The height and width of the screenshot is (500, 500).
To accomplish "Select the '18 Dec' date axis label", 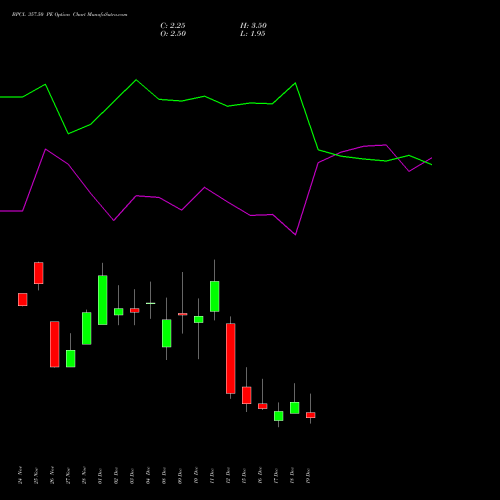I will 292,475.
